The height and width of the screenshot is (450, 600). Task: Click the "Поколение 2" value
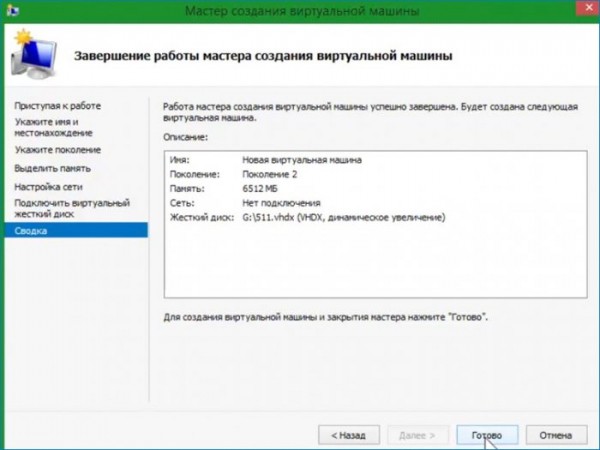click(270, 174)
